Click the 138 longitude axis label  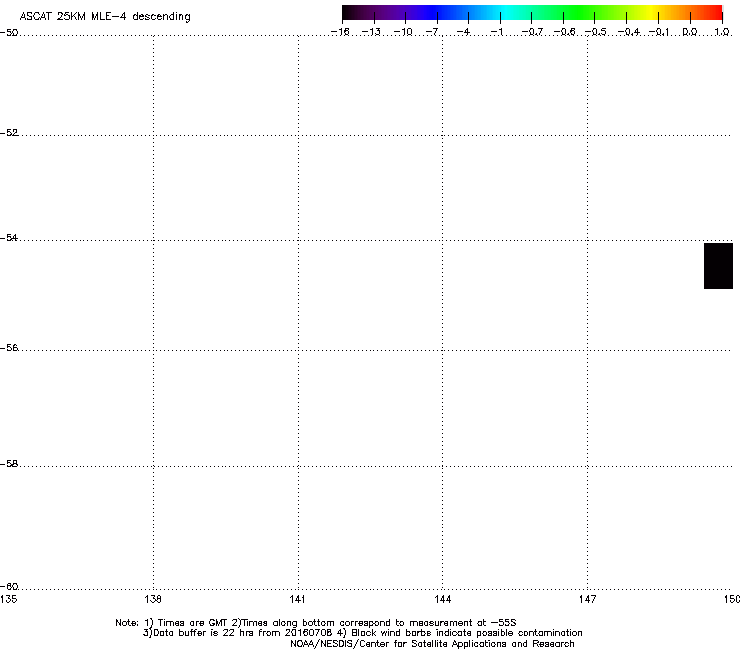(153, 599)
